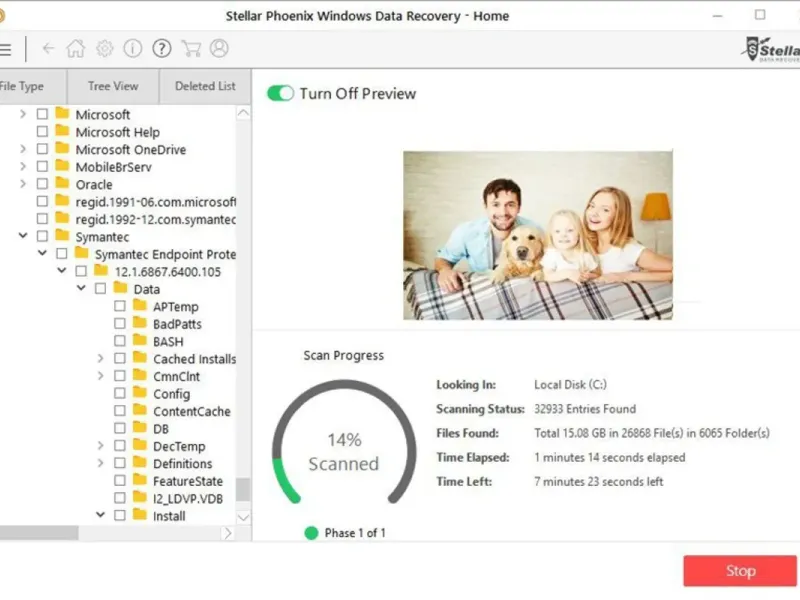This screenshot has width=800, height=600.
Task: Check the I2_LDVP.VDB checkbox
Action: click(120, 498)
